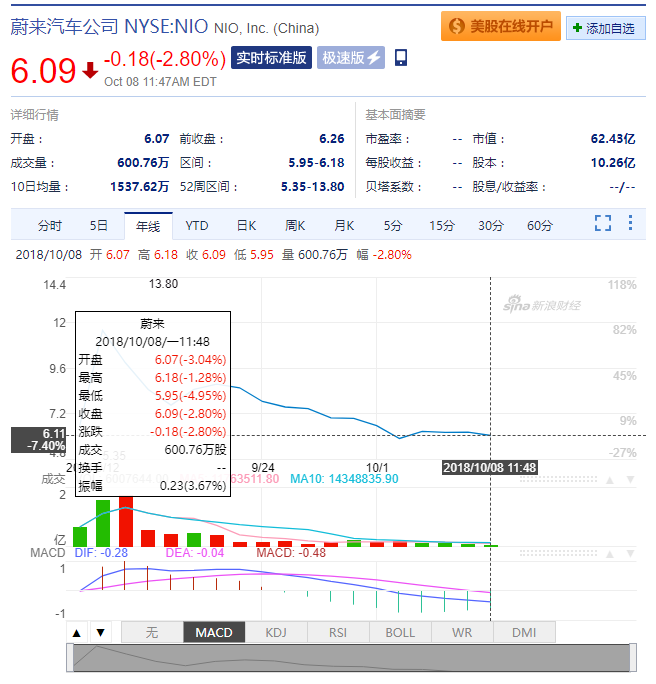This screenshot has width=656, height=684.
Task: Click the up arrow beside volume panel
Action: tap(610, 480)
